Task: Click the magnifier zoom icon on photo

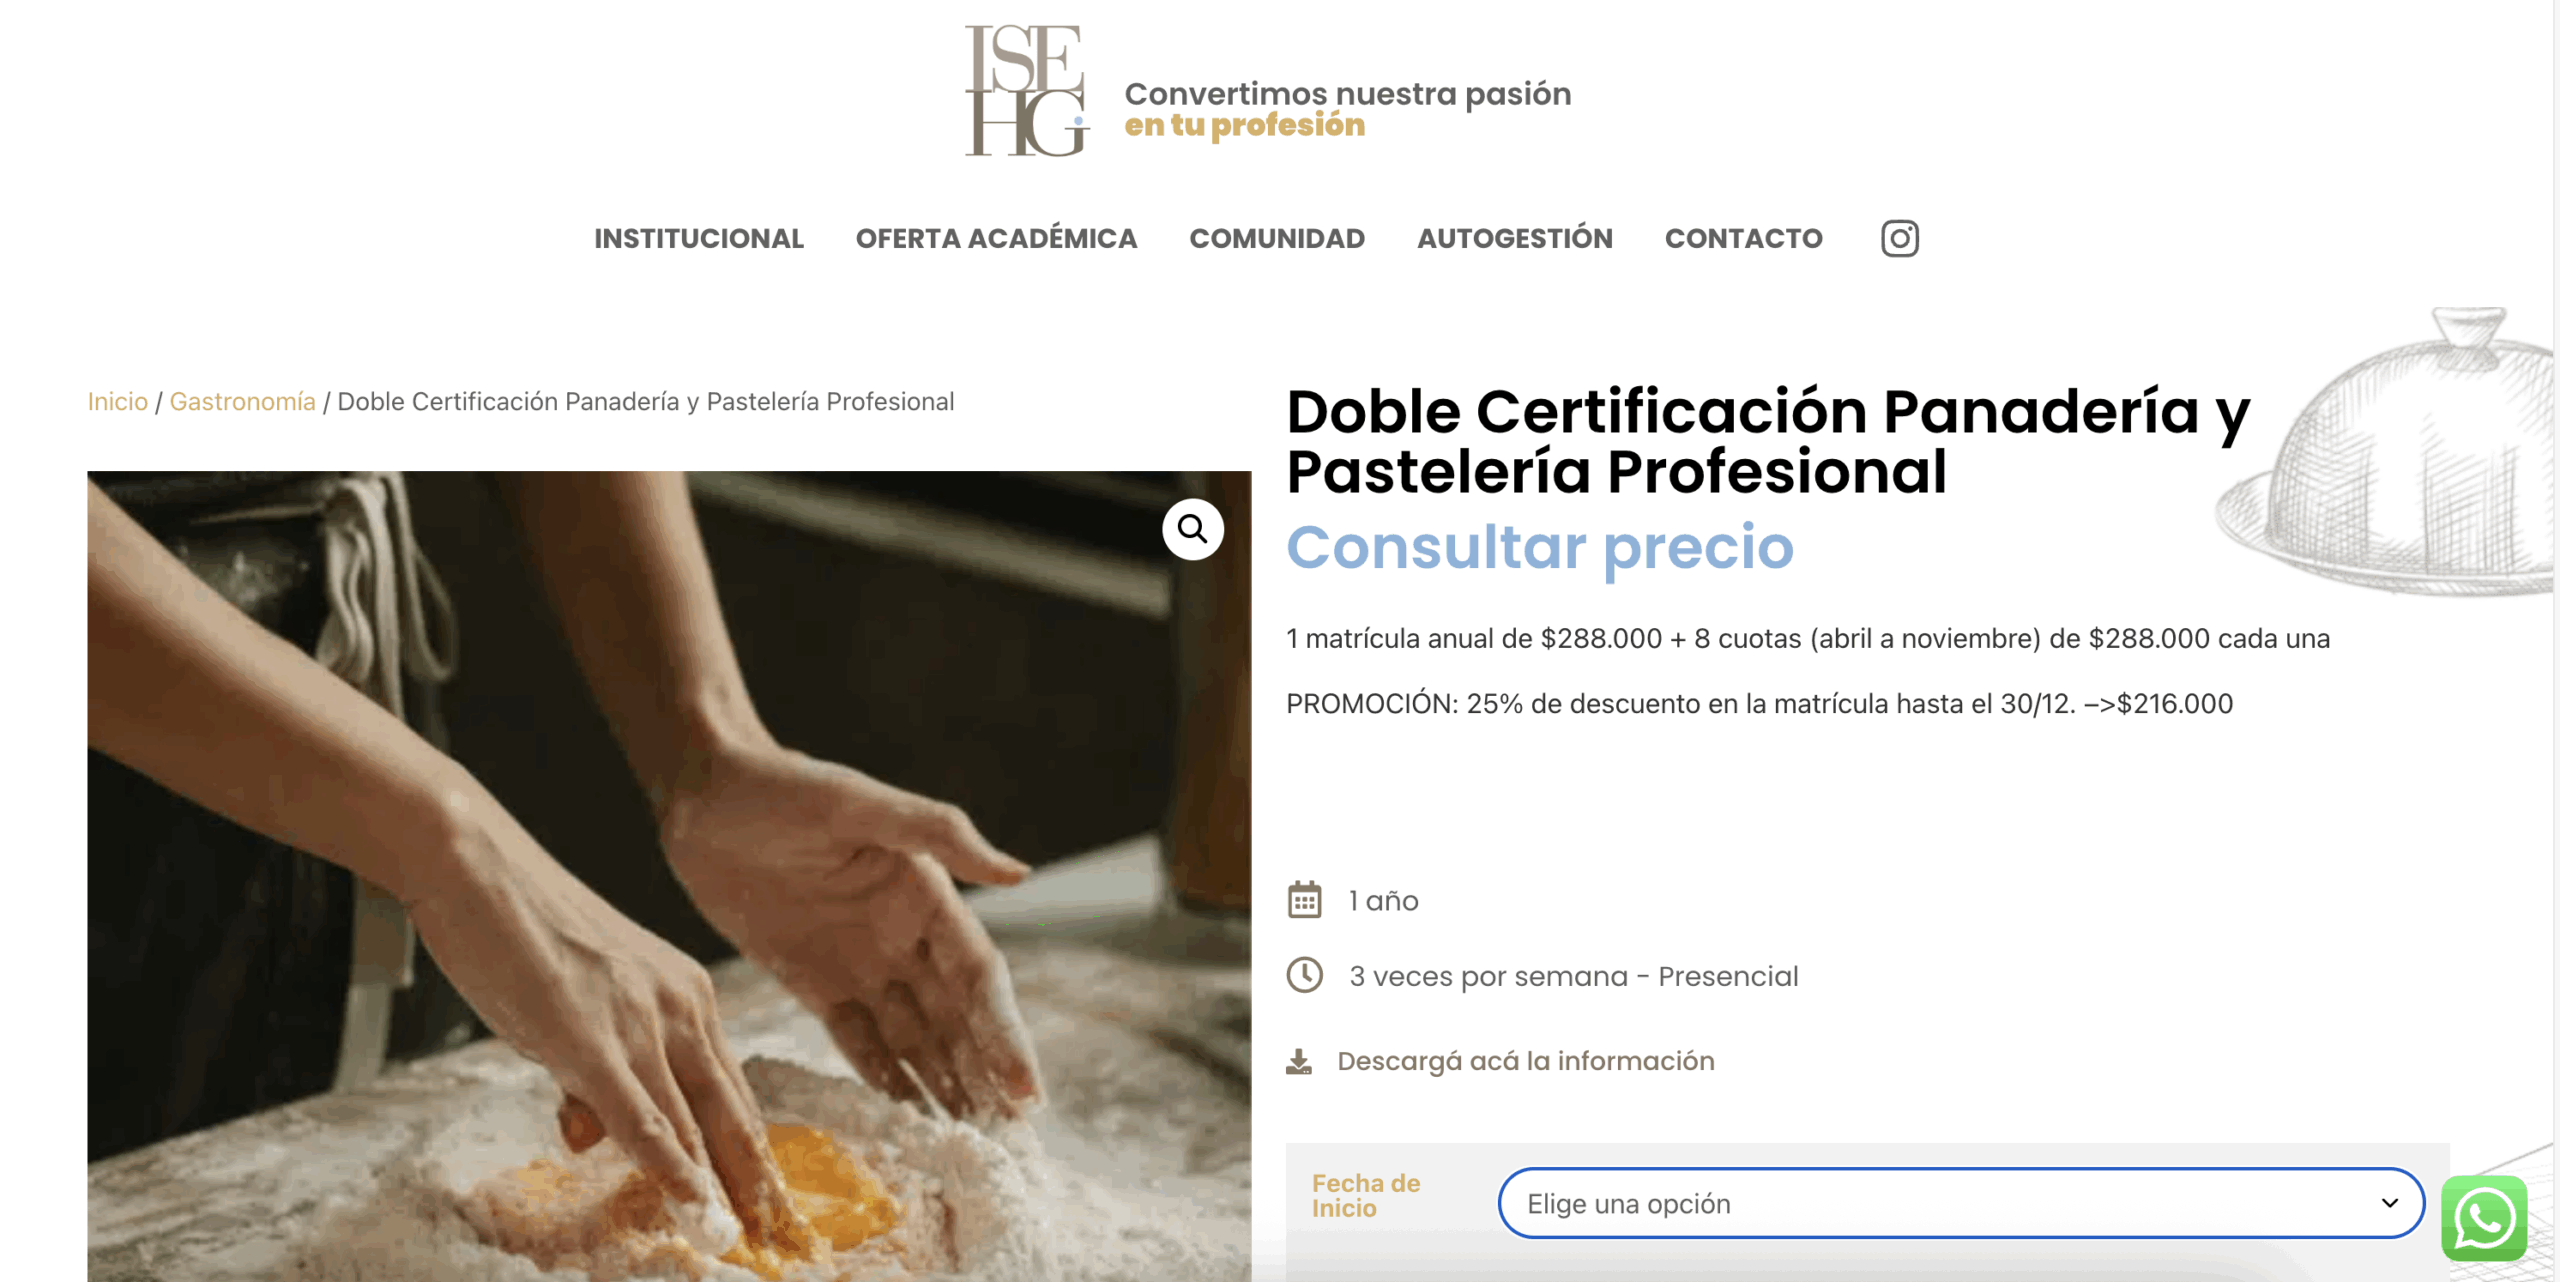Action: coord(1192,528)
